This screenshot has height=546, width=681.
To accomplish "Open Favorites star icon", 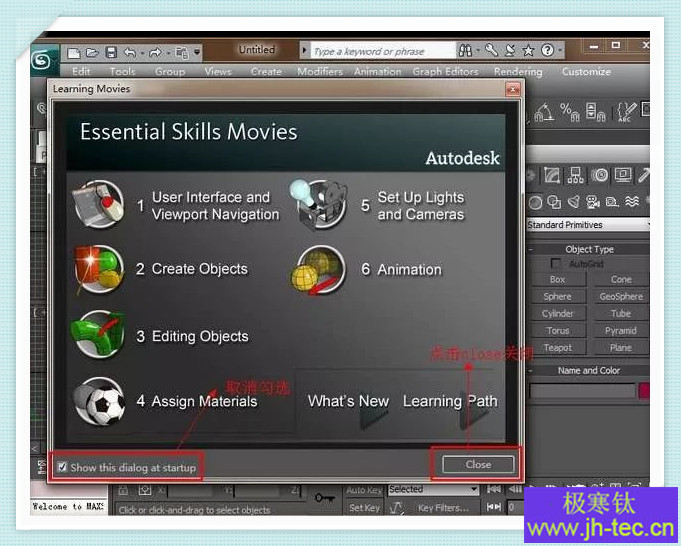I will coord(528,51).
